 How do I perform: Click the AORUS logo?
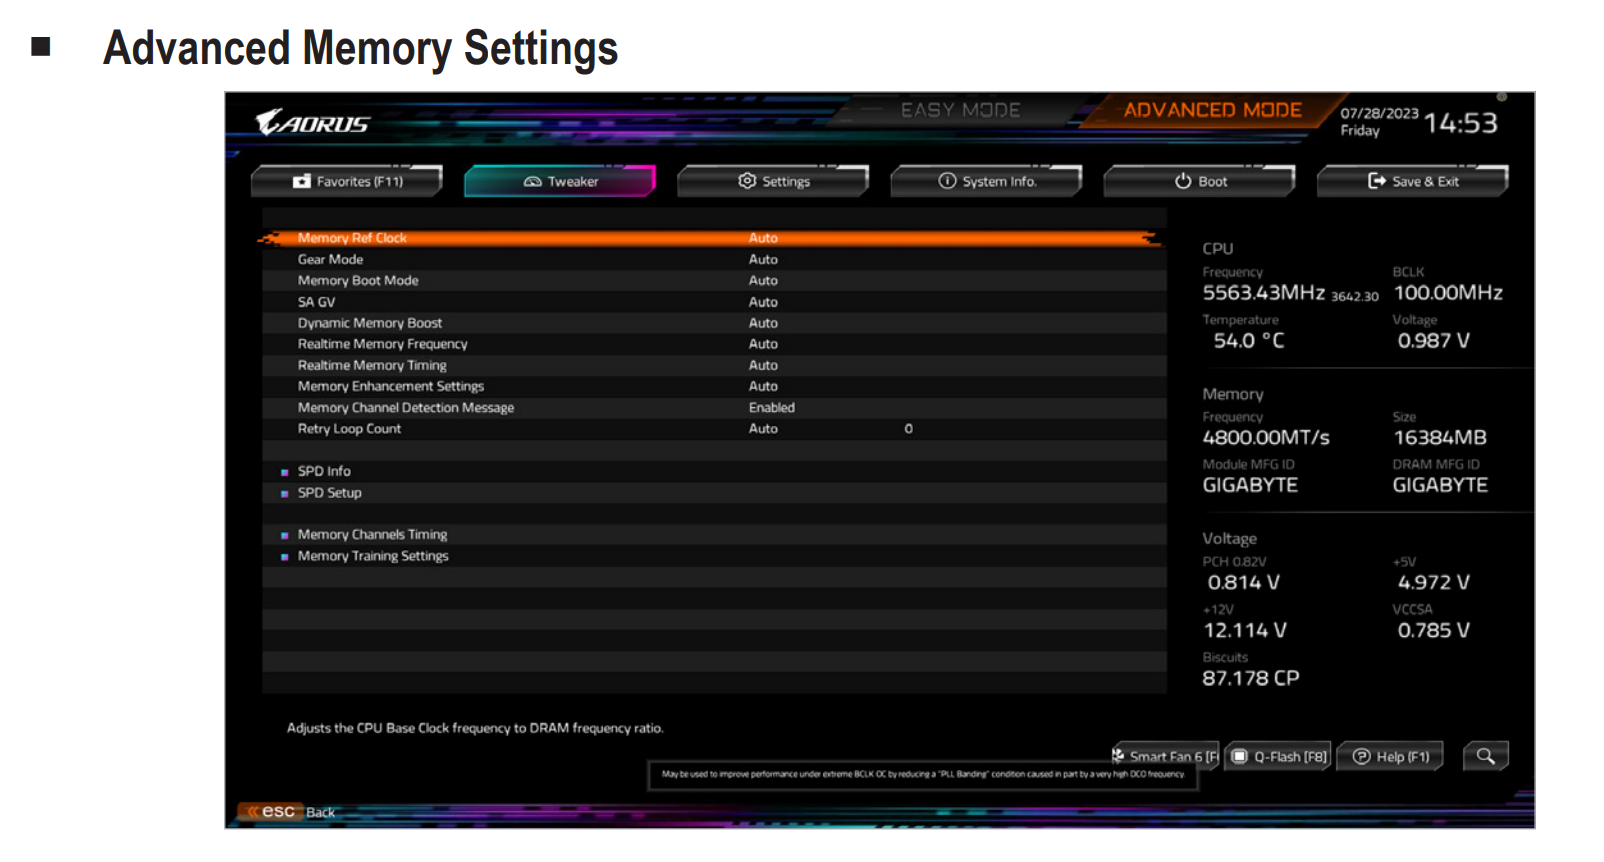coord(313,123)
